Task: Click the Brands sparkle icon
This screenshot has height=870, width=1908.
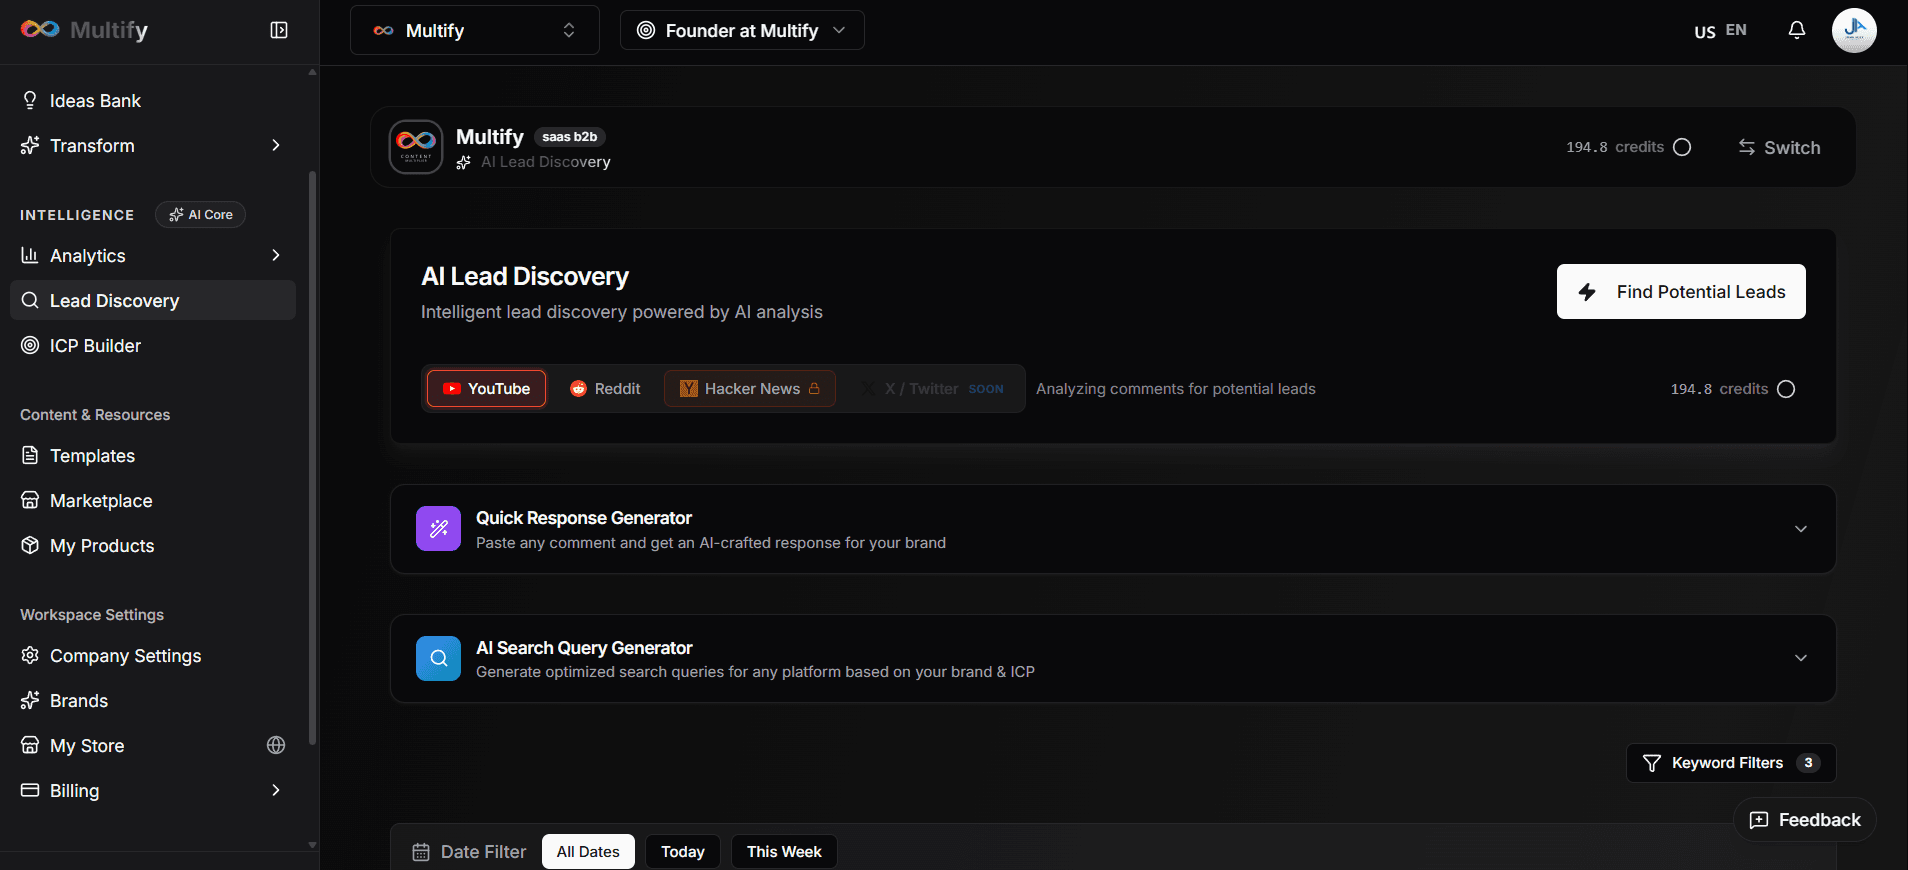Action: 30,700
